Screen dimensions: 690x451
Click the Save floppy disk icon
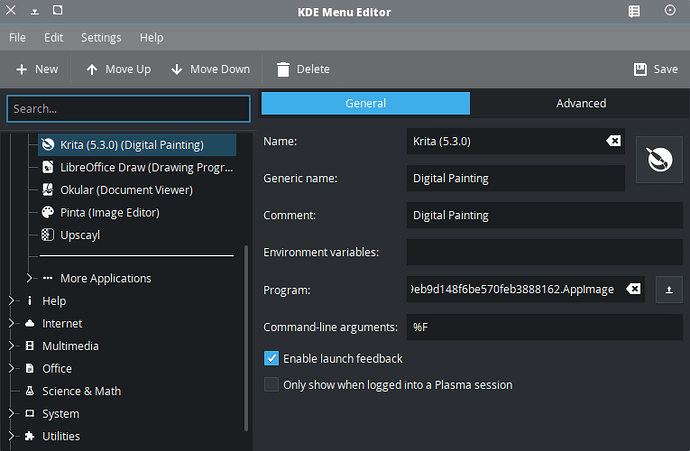coord(640,70)
